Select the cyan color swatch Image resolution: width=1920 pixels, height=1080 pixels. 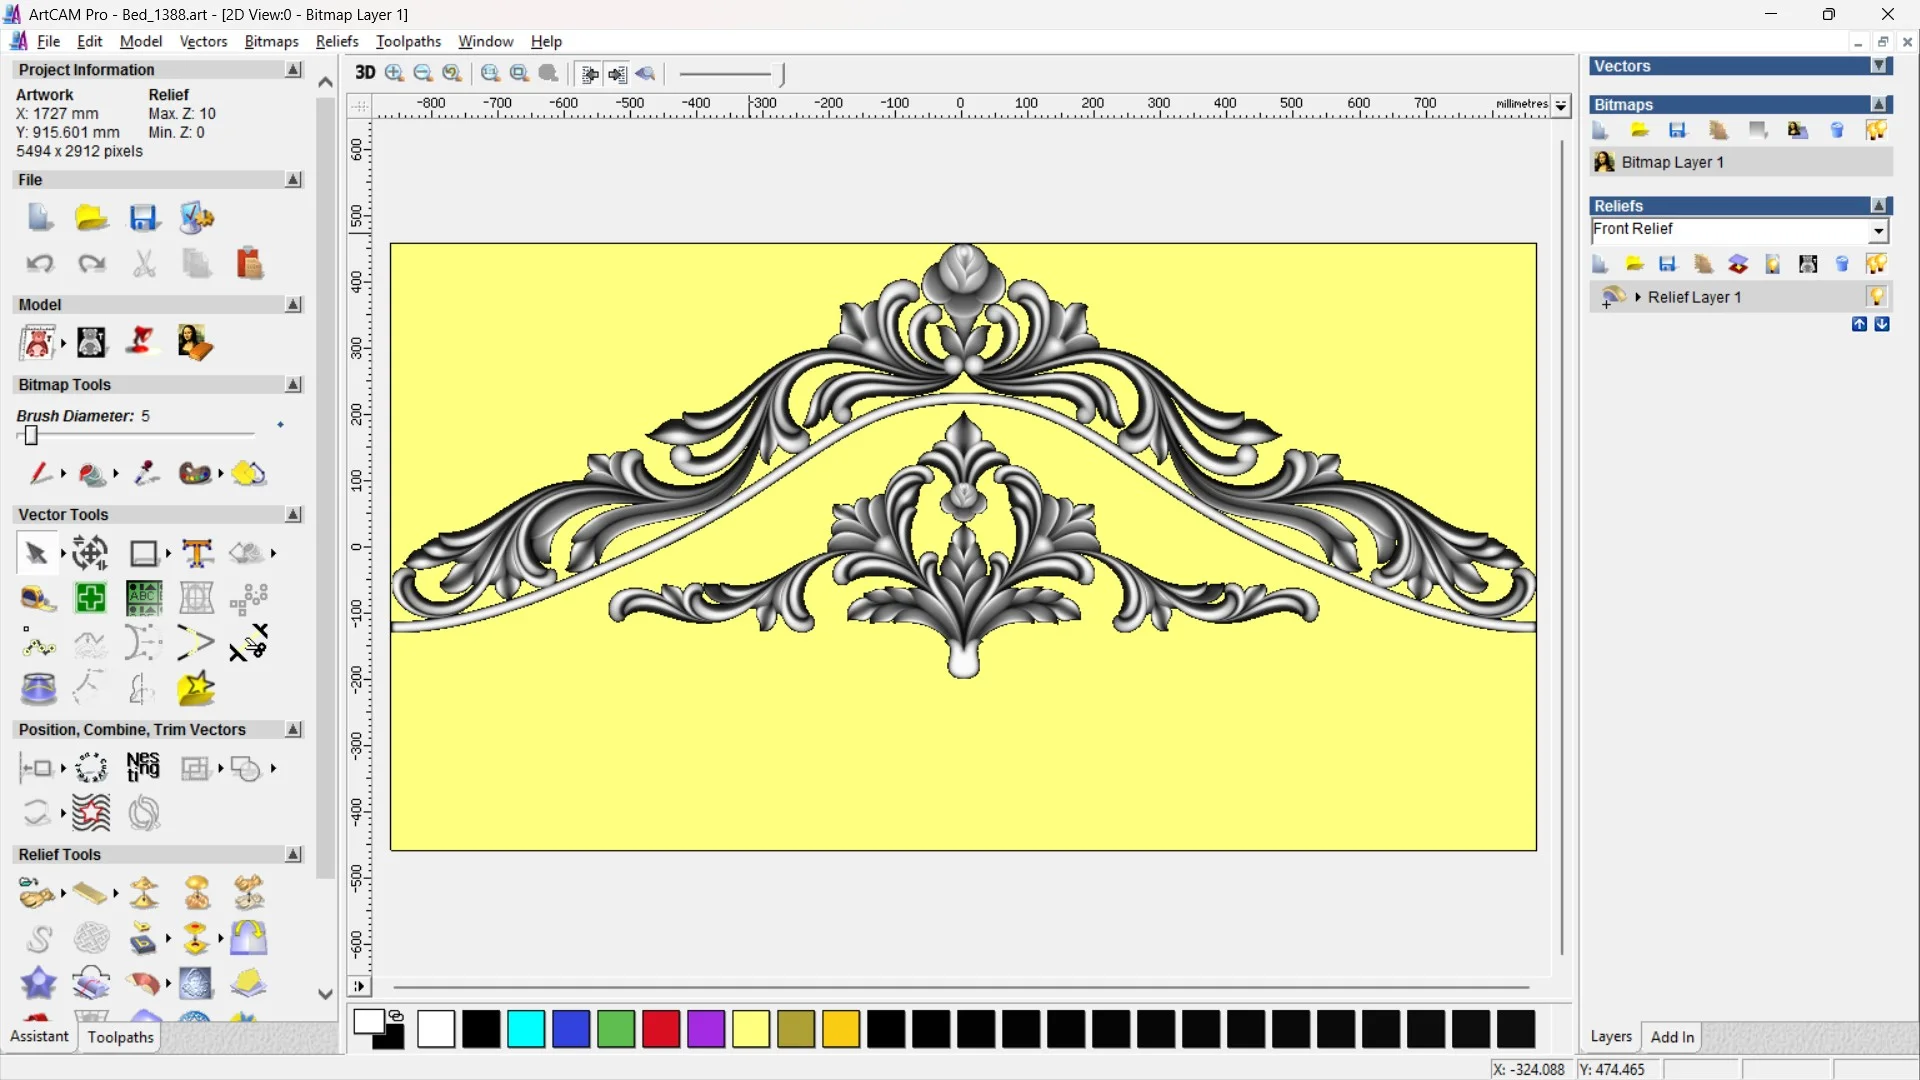[526, 1029]
